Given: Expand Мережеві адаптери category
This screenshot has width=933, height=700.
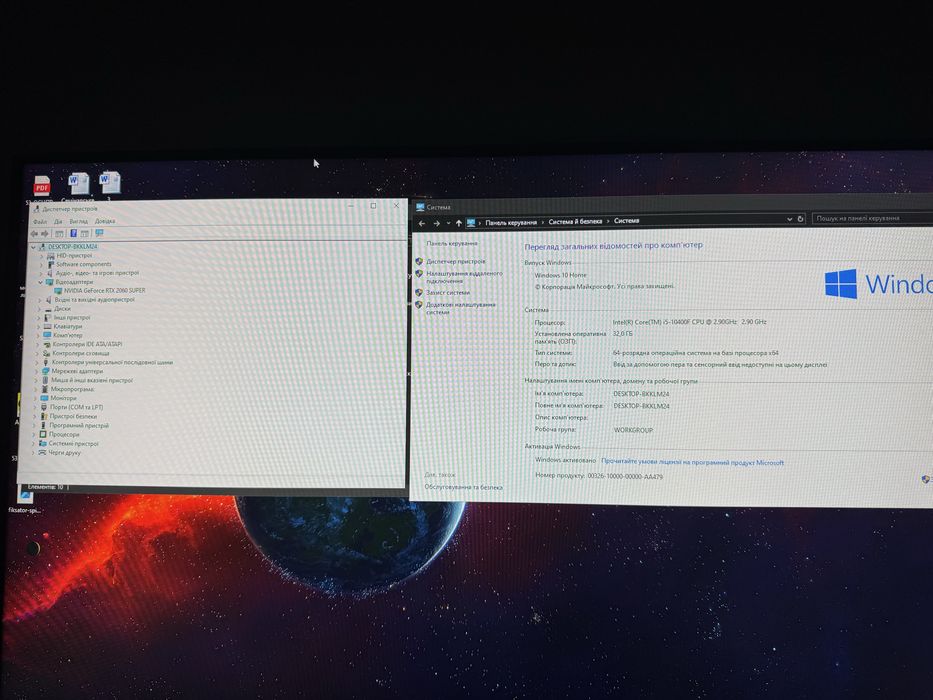Looking at the screenshot, I should tap(36, 371).
